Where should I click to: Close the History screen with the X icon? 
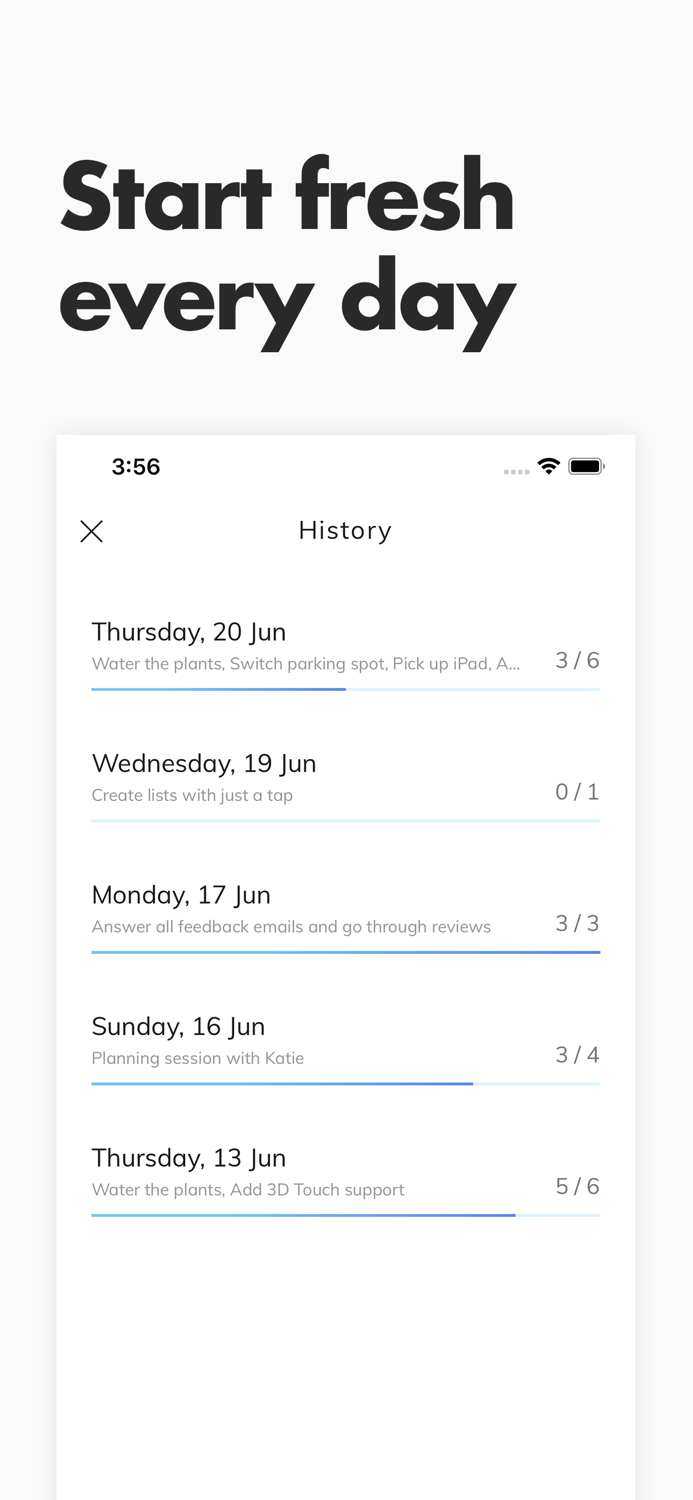[x=91, y=531]
